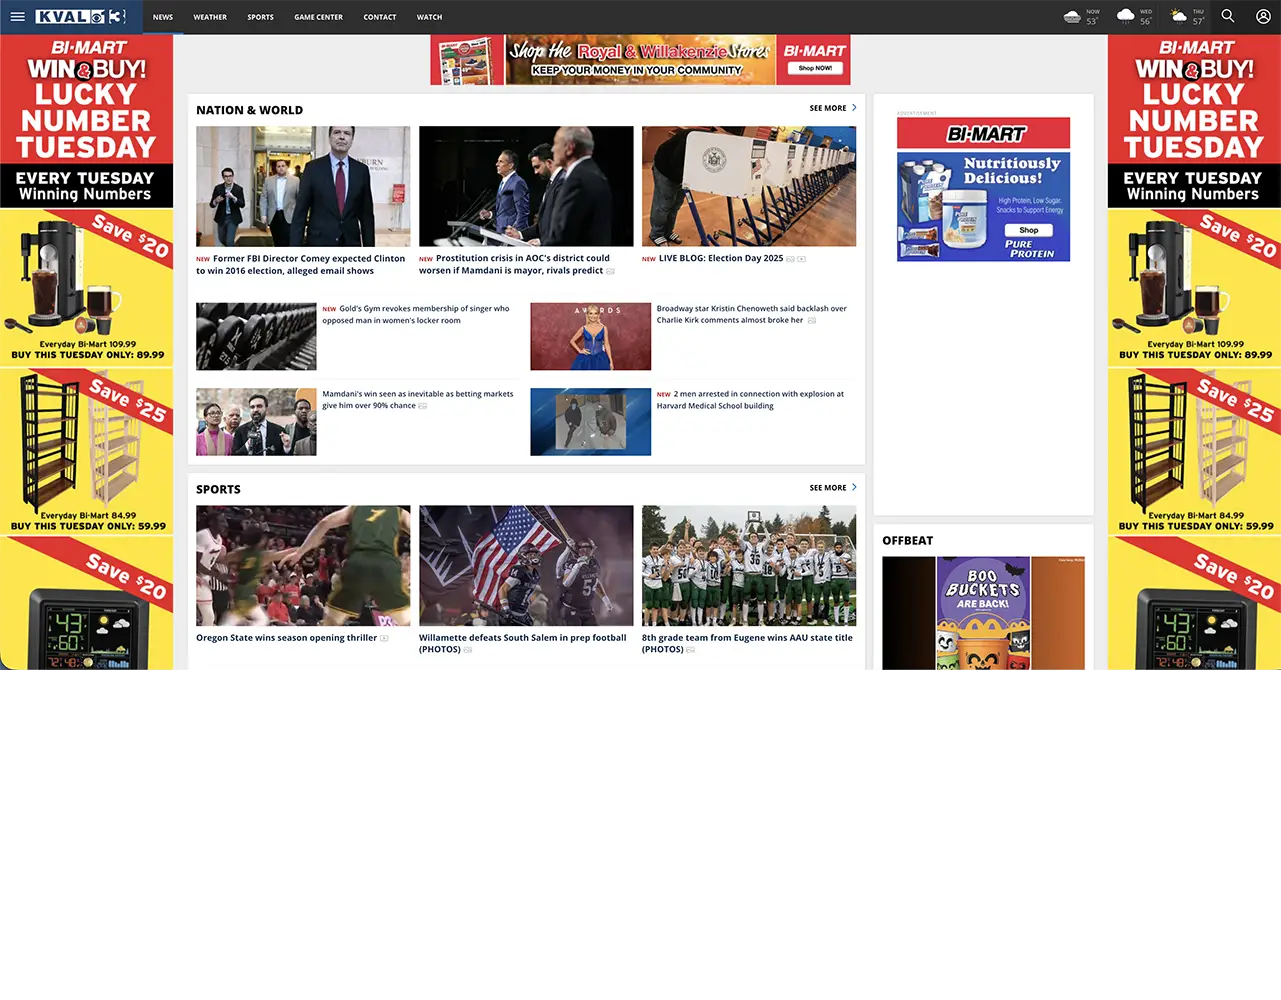Read 8th grade Eugene AAU title article
This screenshot has height=1000, width=1281.
pos(747,644)
